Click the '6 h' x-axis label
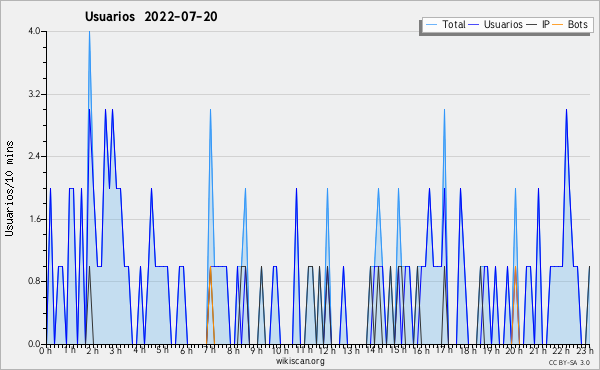This screenshot has height=370, width=600. pyautogui.click(x=186, y=350)
